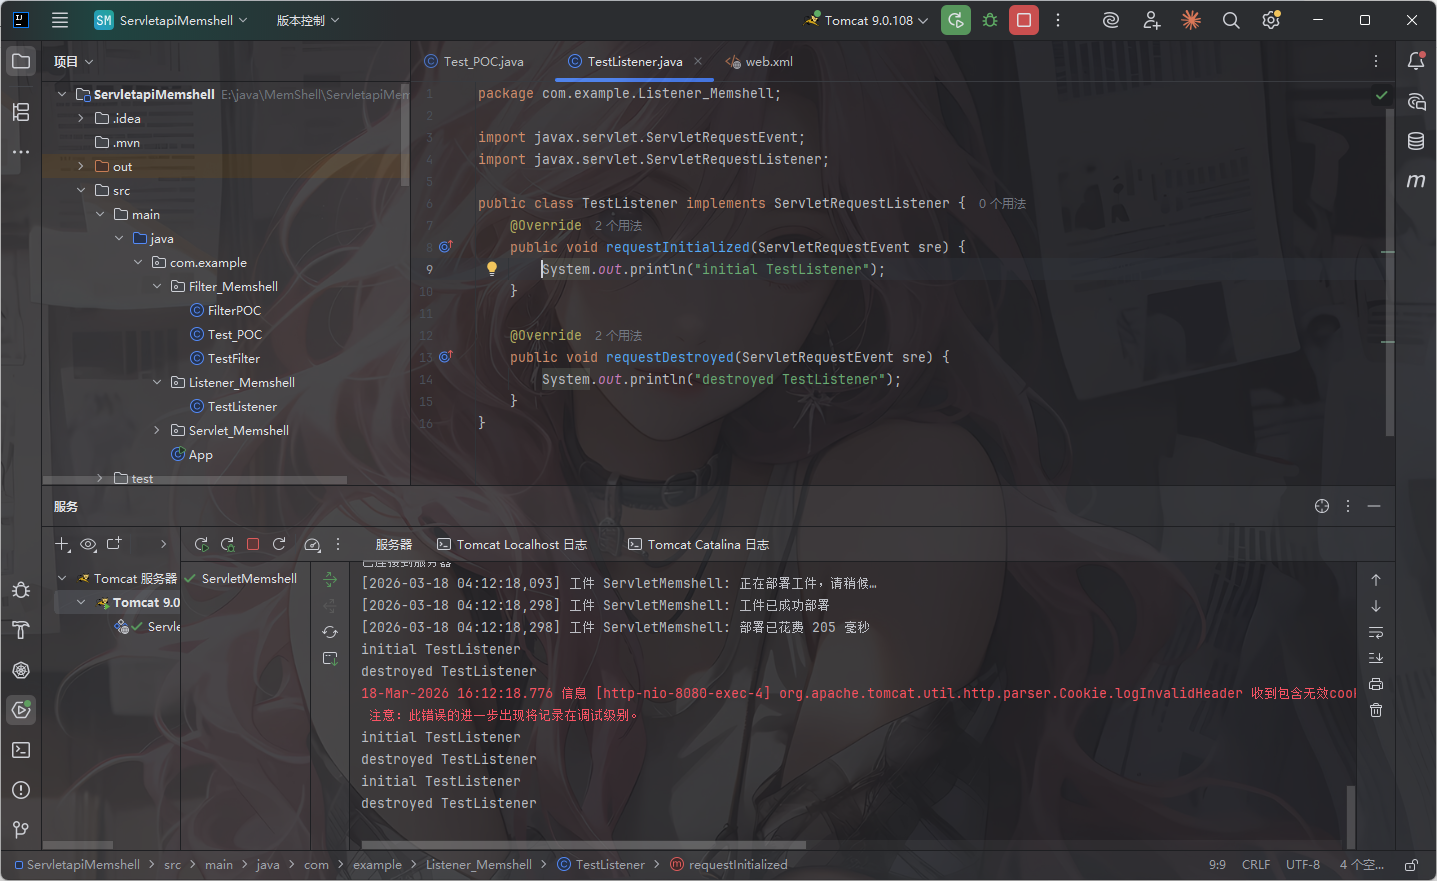Click the CRLF line separator in status bar
Screen dimensions: 1437x881
tap(1255, 865)
